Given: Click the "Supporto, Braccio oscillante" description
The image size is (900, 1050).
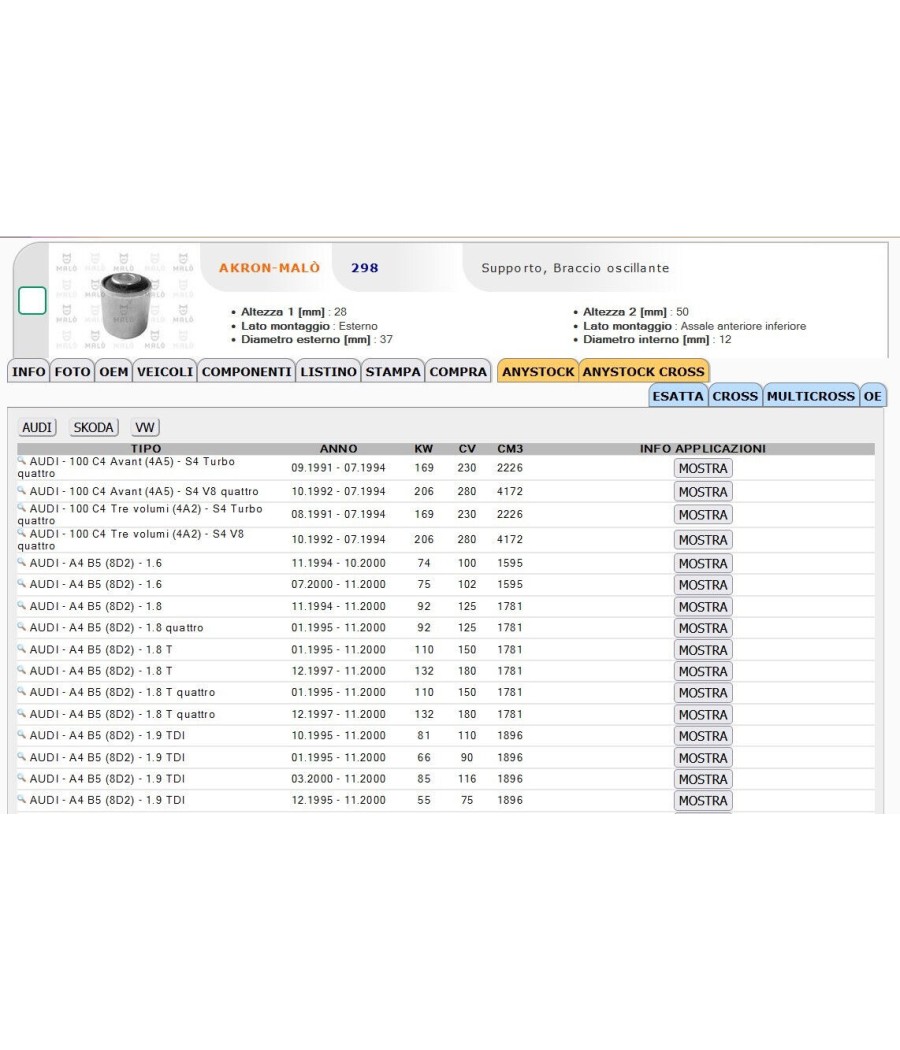Looking at the screenshot, I should [575, 268].
